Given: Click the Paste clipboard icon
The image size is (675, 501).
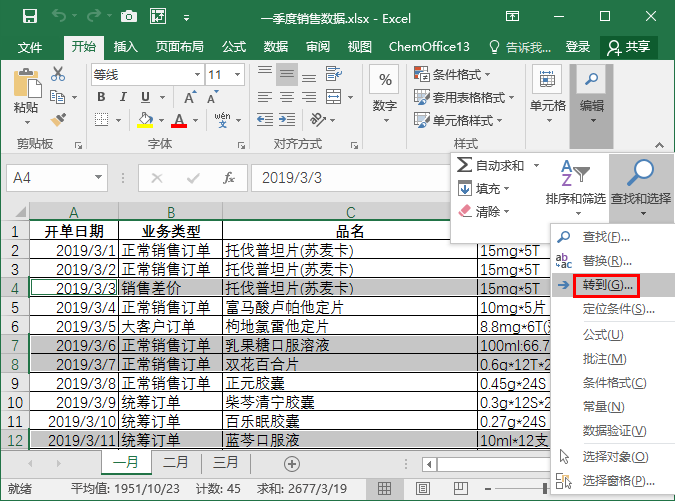Looking at the screenshot, I should tap(27, 83).
